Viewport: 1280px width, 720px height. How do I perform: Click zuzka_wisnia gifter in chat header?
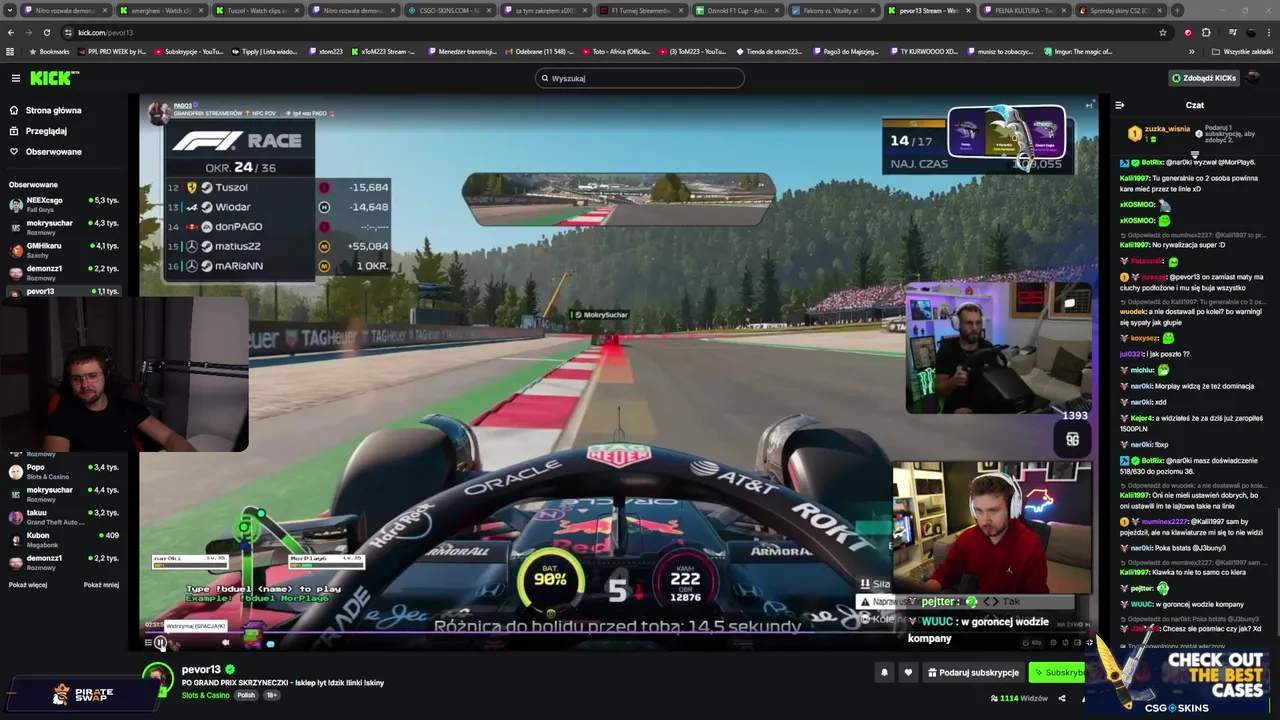tap(1167, 129)
